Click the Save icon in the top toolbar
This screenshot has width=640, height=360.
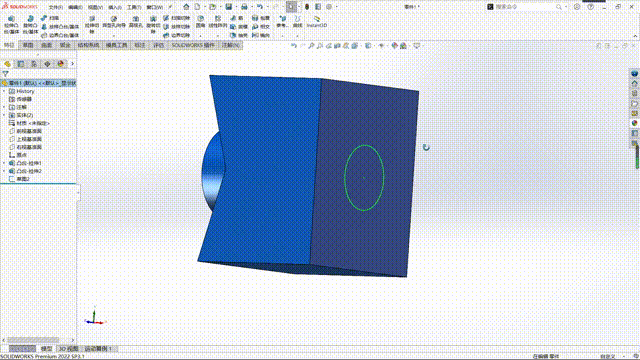229,7
